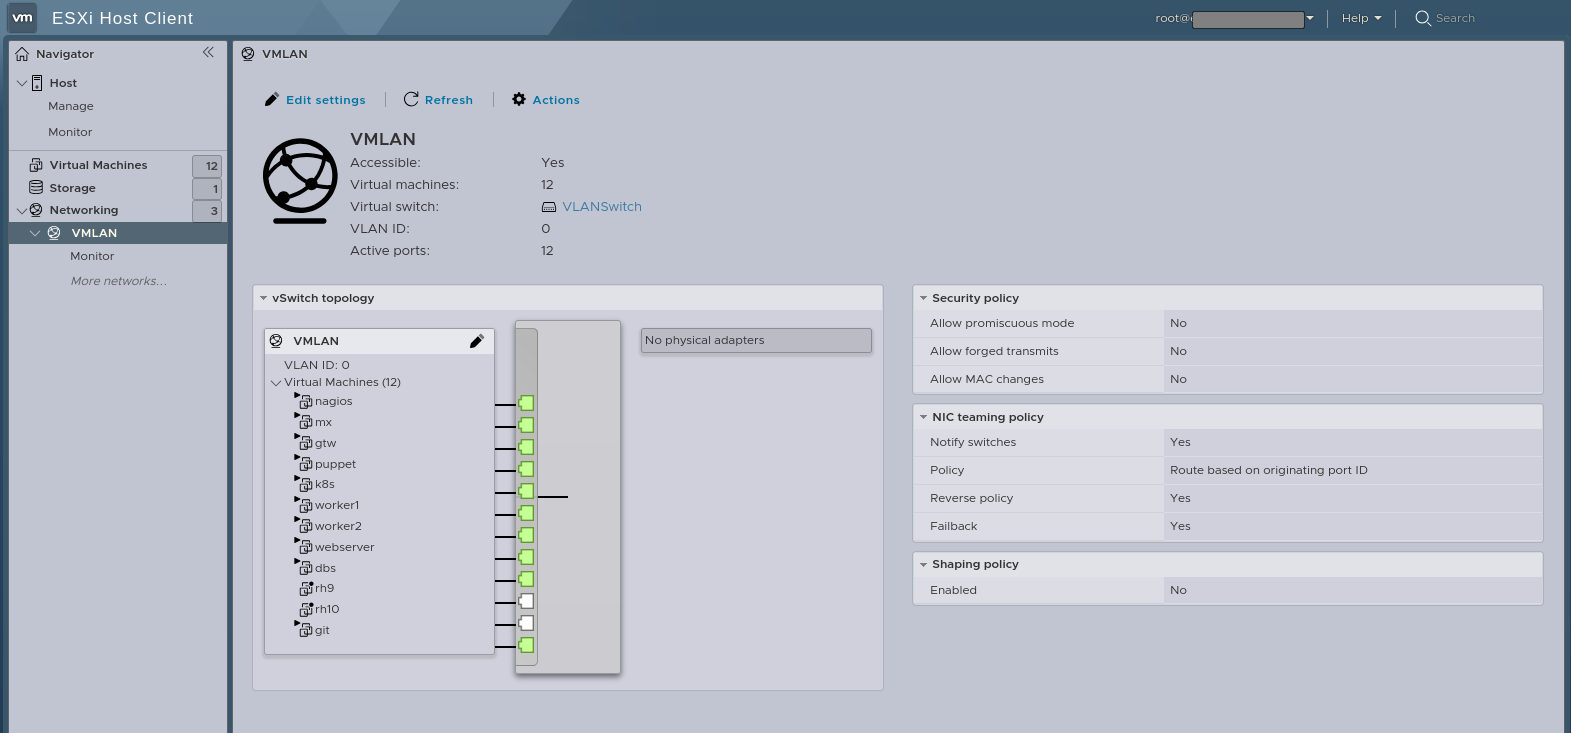
Task: Click the white port next to rh9
Action: tap(526, 601)
